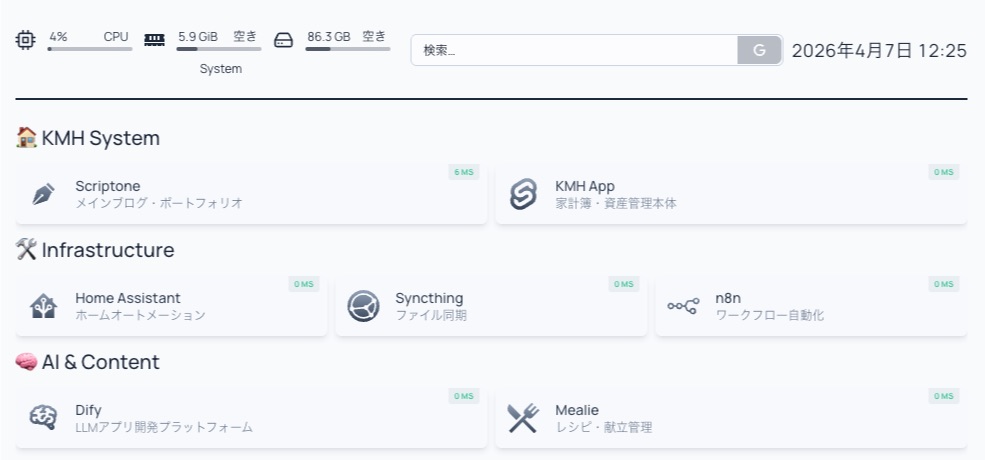Screen dimensions: 985x460
Task: Click the CPU usage bar
Action: pos(89,48)
